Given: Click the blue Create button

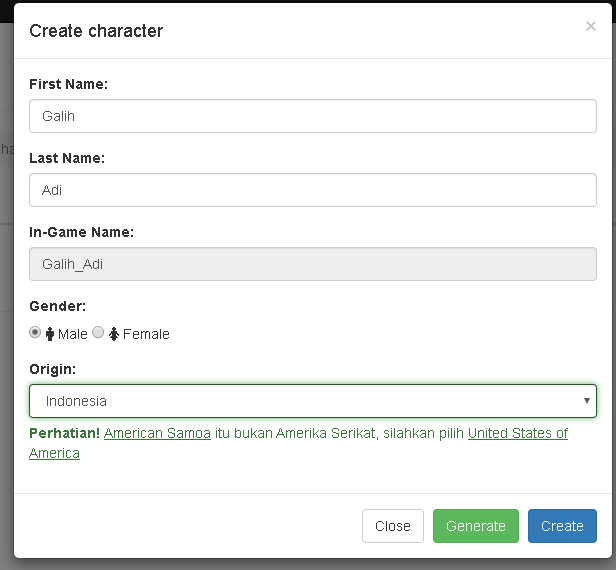Looking at the screenshot, I should pyautogui.click(x=562, y=526).
